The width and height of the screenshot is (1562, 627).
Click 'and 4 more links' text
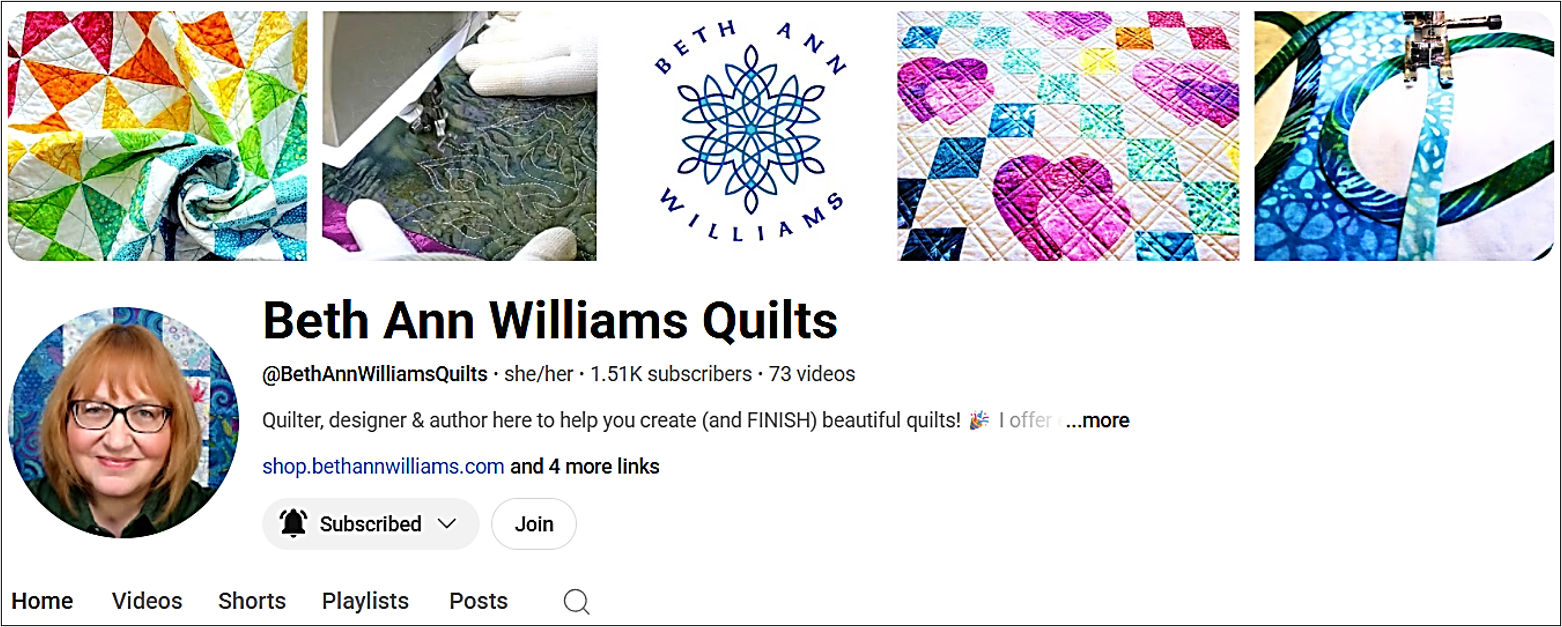[x=585, y=466]
